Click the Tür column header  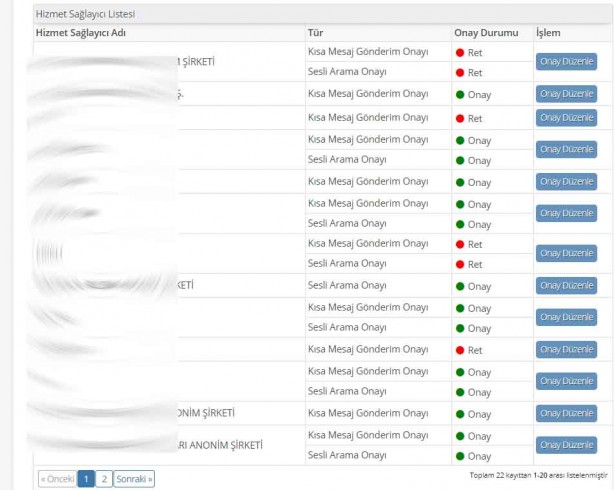(x=317, y=33)
